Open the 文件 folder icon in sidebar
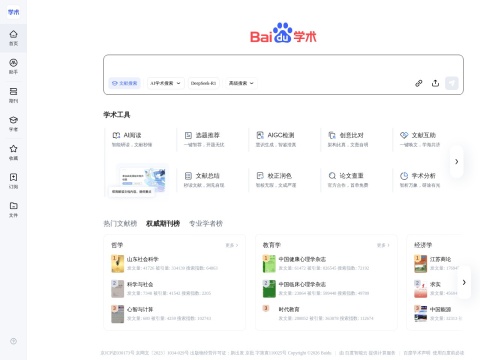Viewport: 480px width, 360px height. point(13,209)
